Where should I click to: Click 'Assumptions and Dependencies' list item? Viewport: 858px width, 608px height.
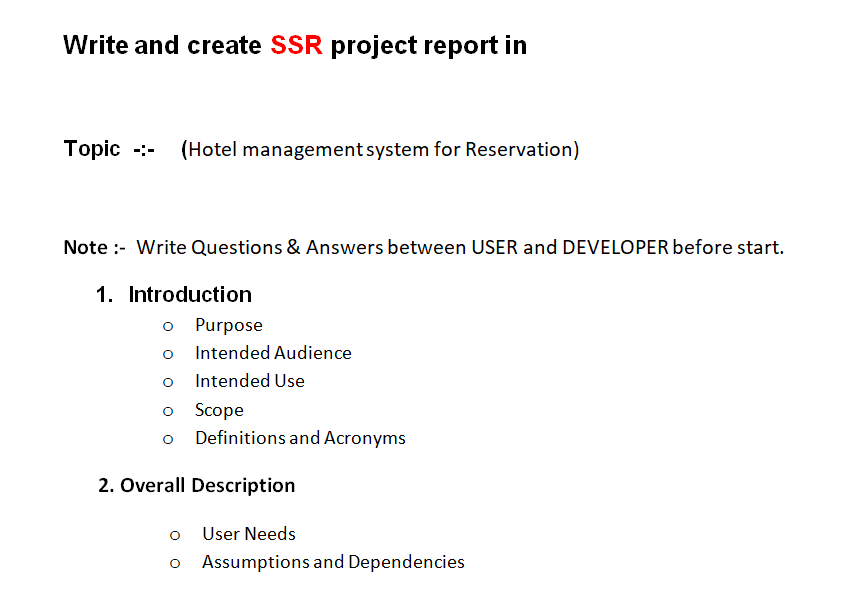click(x=333, y=562)
